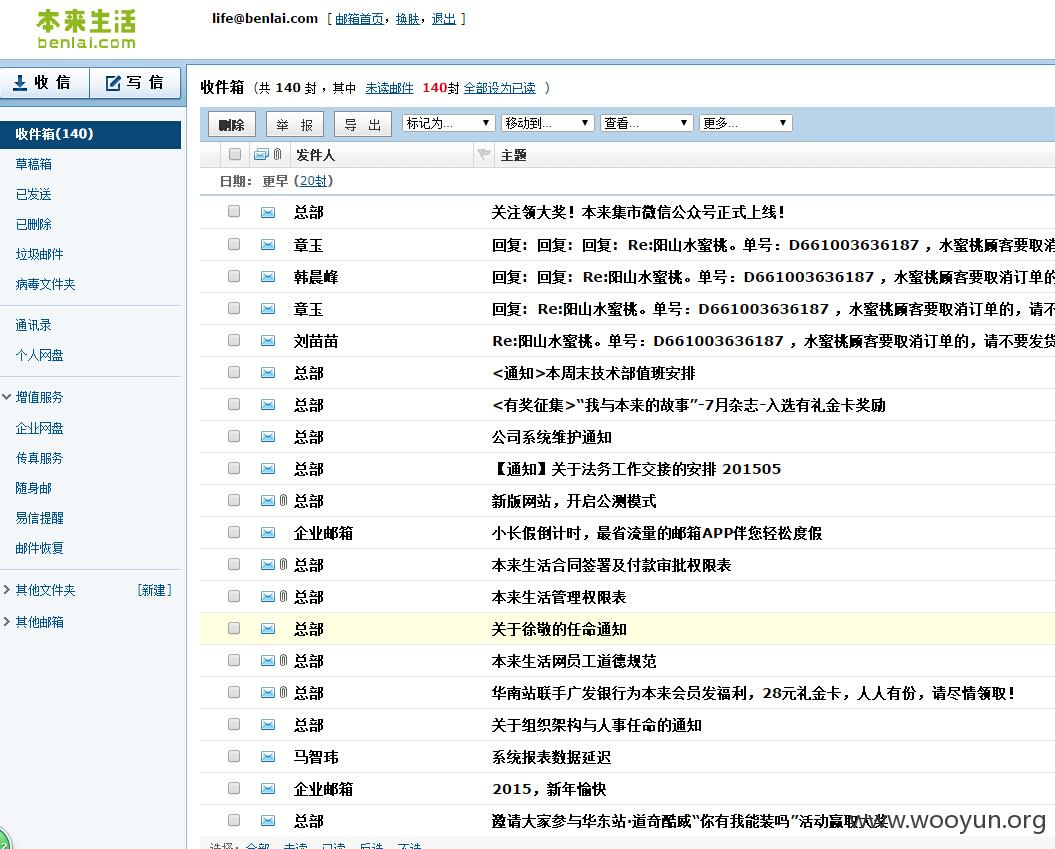Open email titled 系统报表数据延迟

click(551, 757)
